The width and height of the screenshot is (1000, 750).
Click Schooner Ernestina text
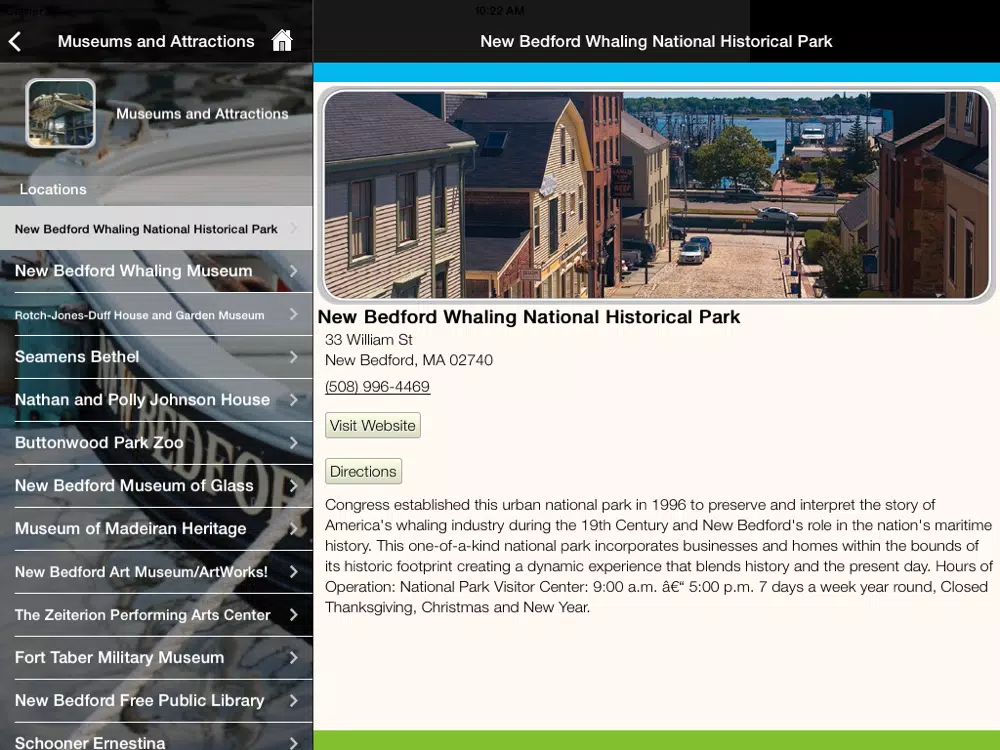[90, 742]
